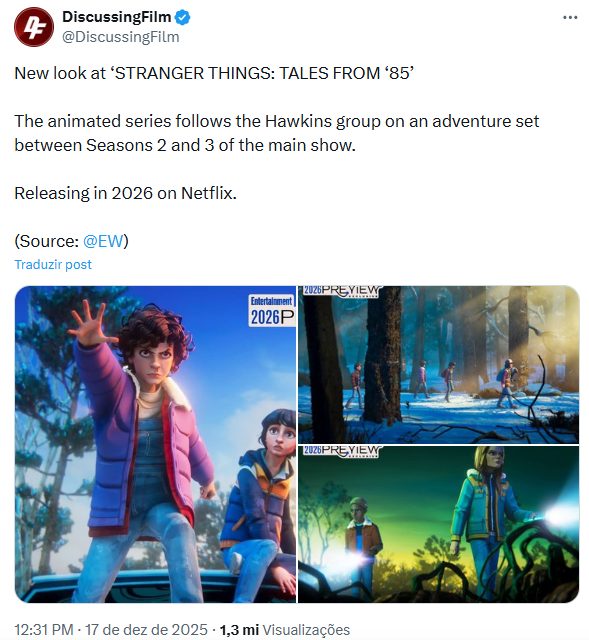Click the DiscussingFilm display name

click(116, 17)
